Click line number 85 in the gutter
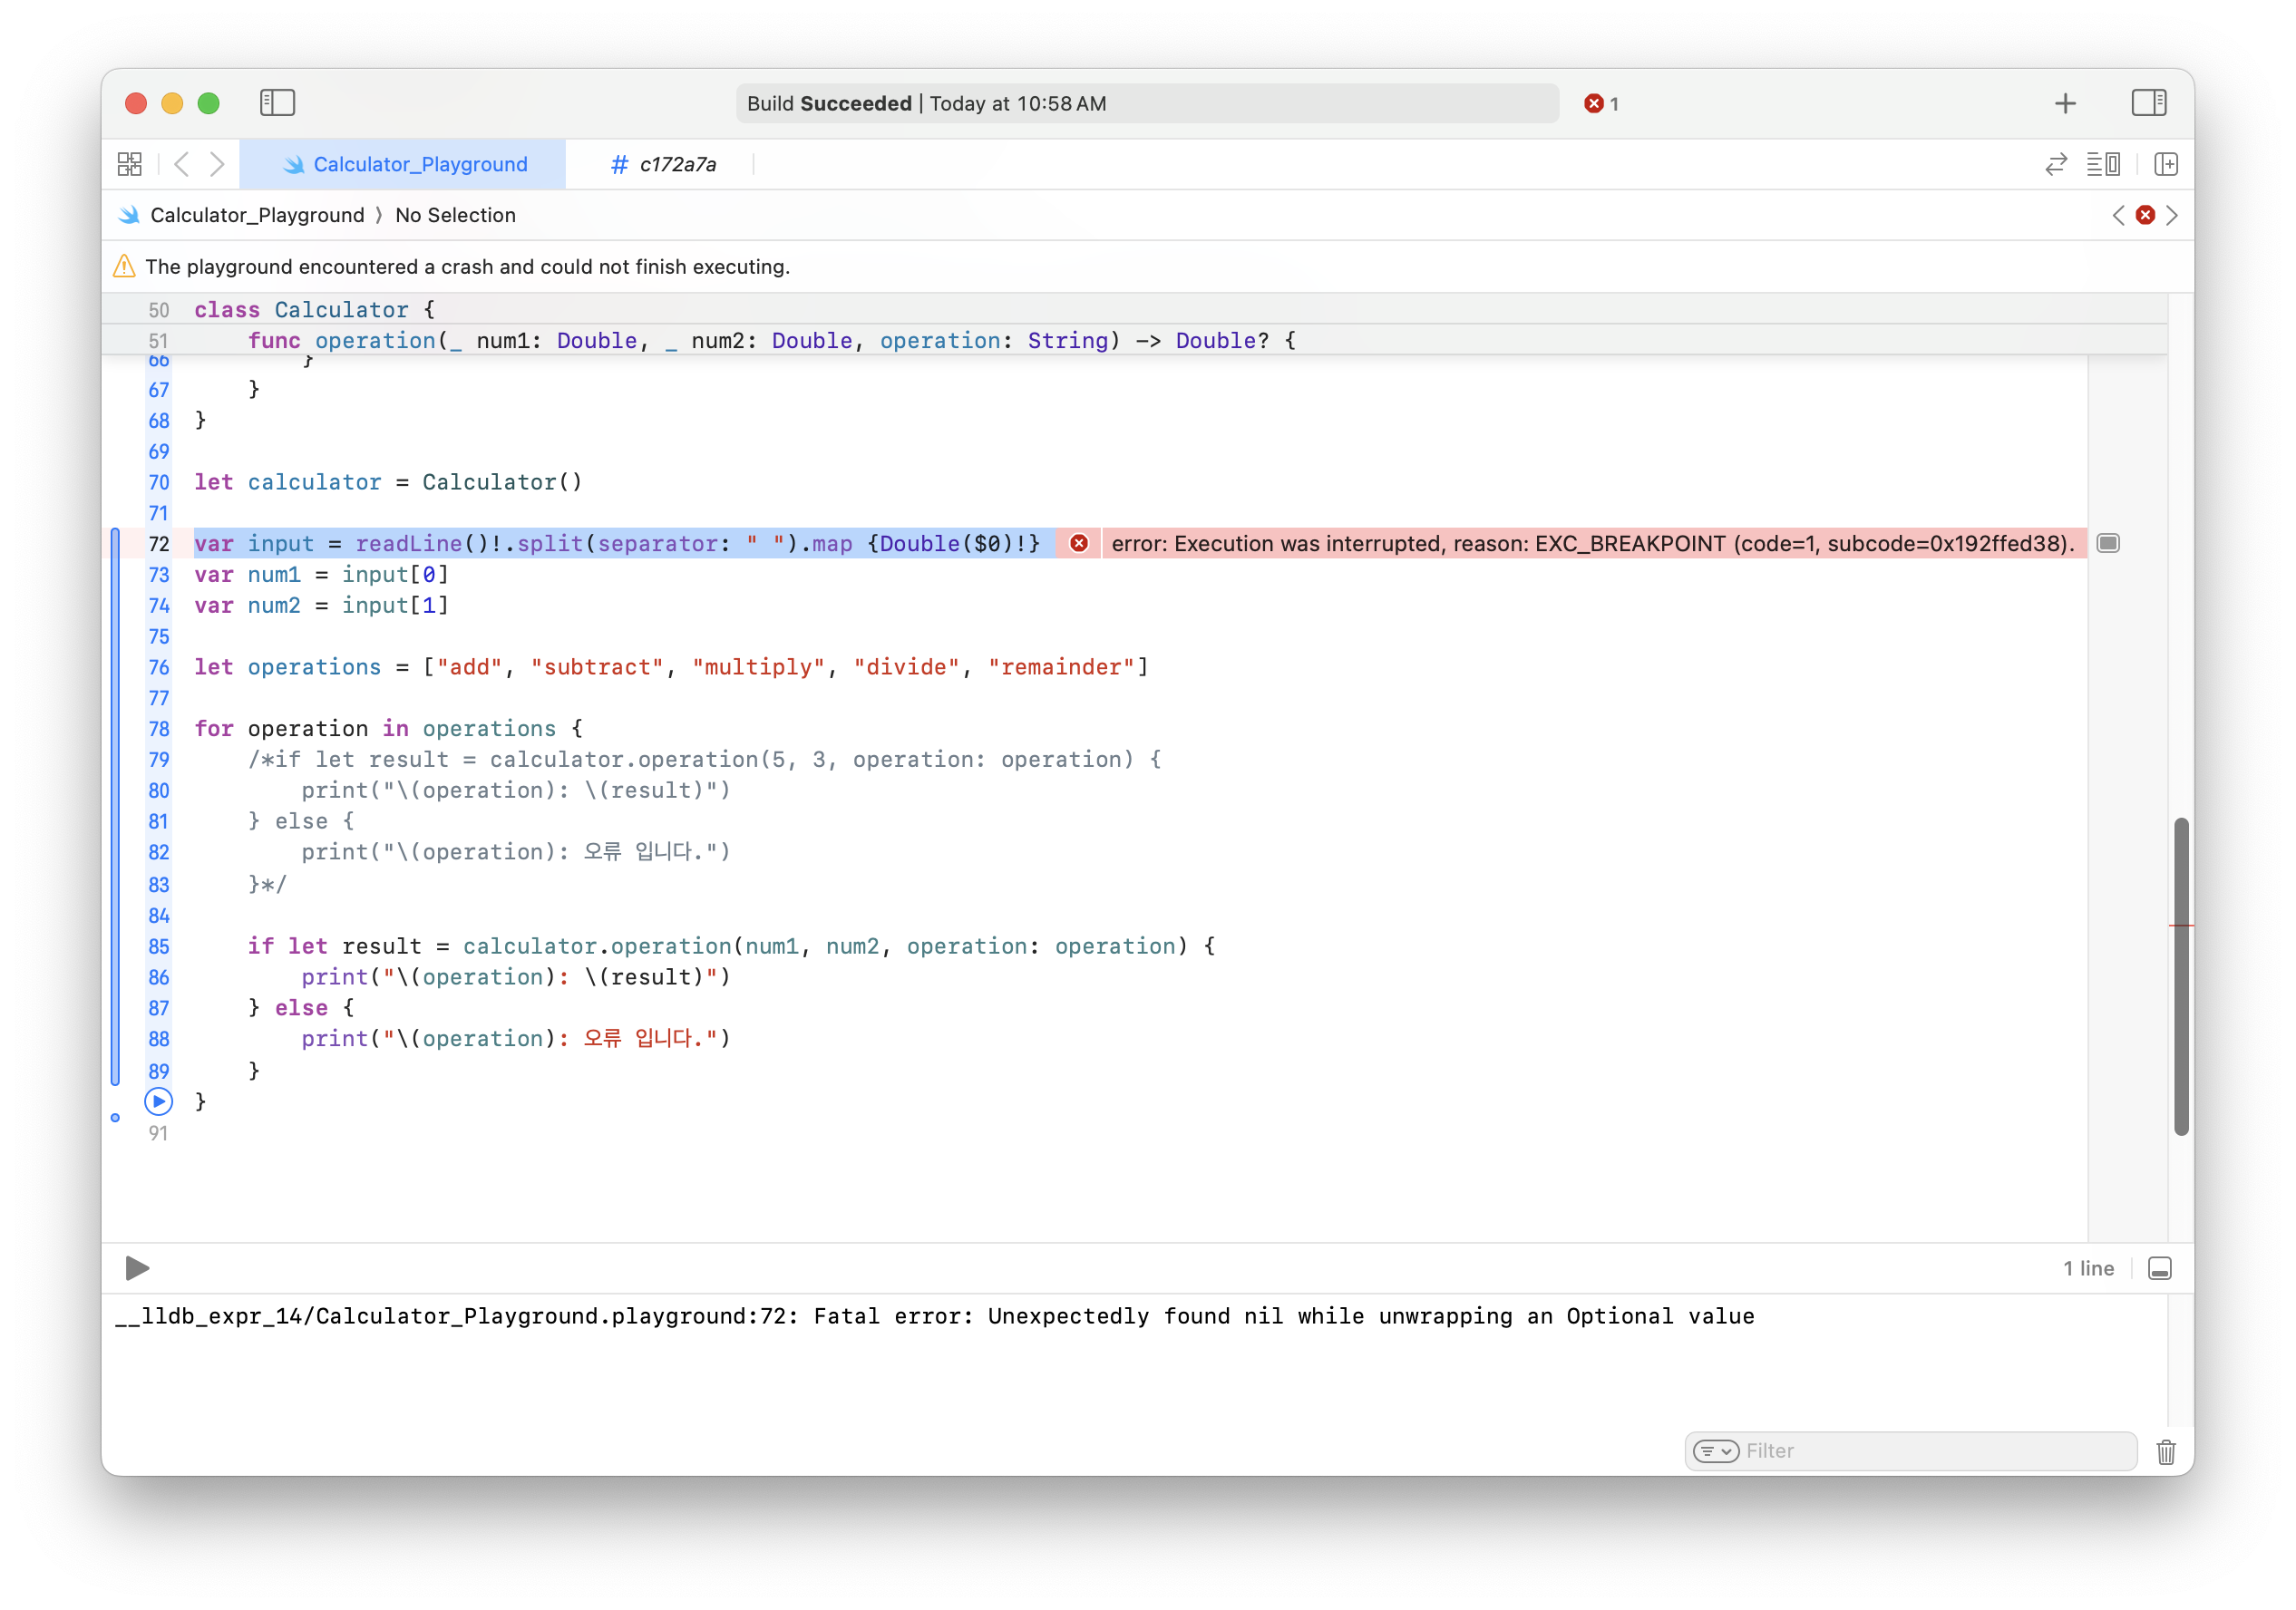 click(159, 946)
